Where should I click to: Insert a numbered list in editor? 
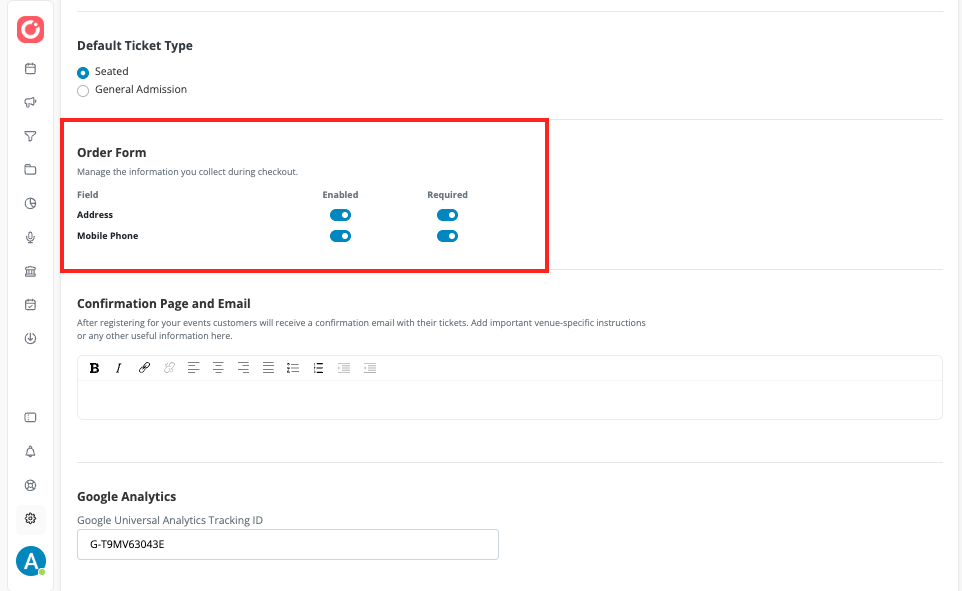(x=318, y=368)
